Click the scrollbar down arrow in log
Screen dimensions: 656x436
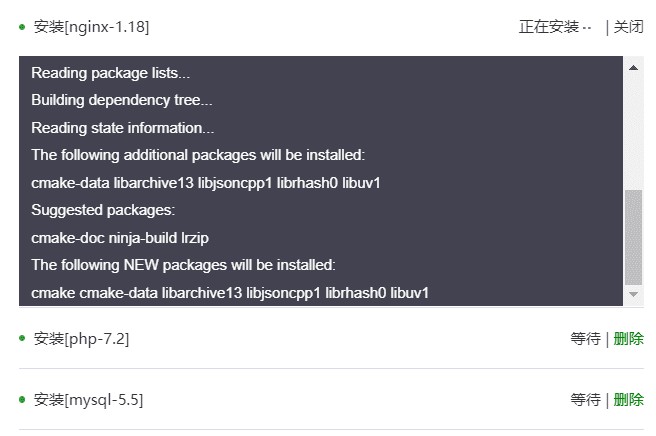click(633, 295)
